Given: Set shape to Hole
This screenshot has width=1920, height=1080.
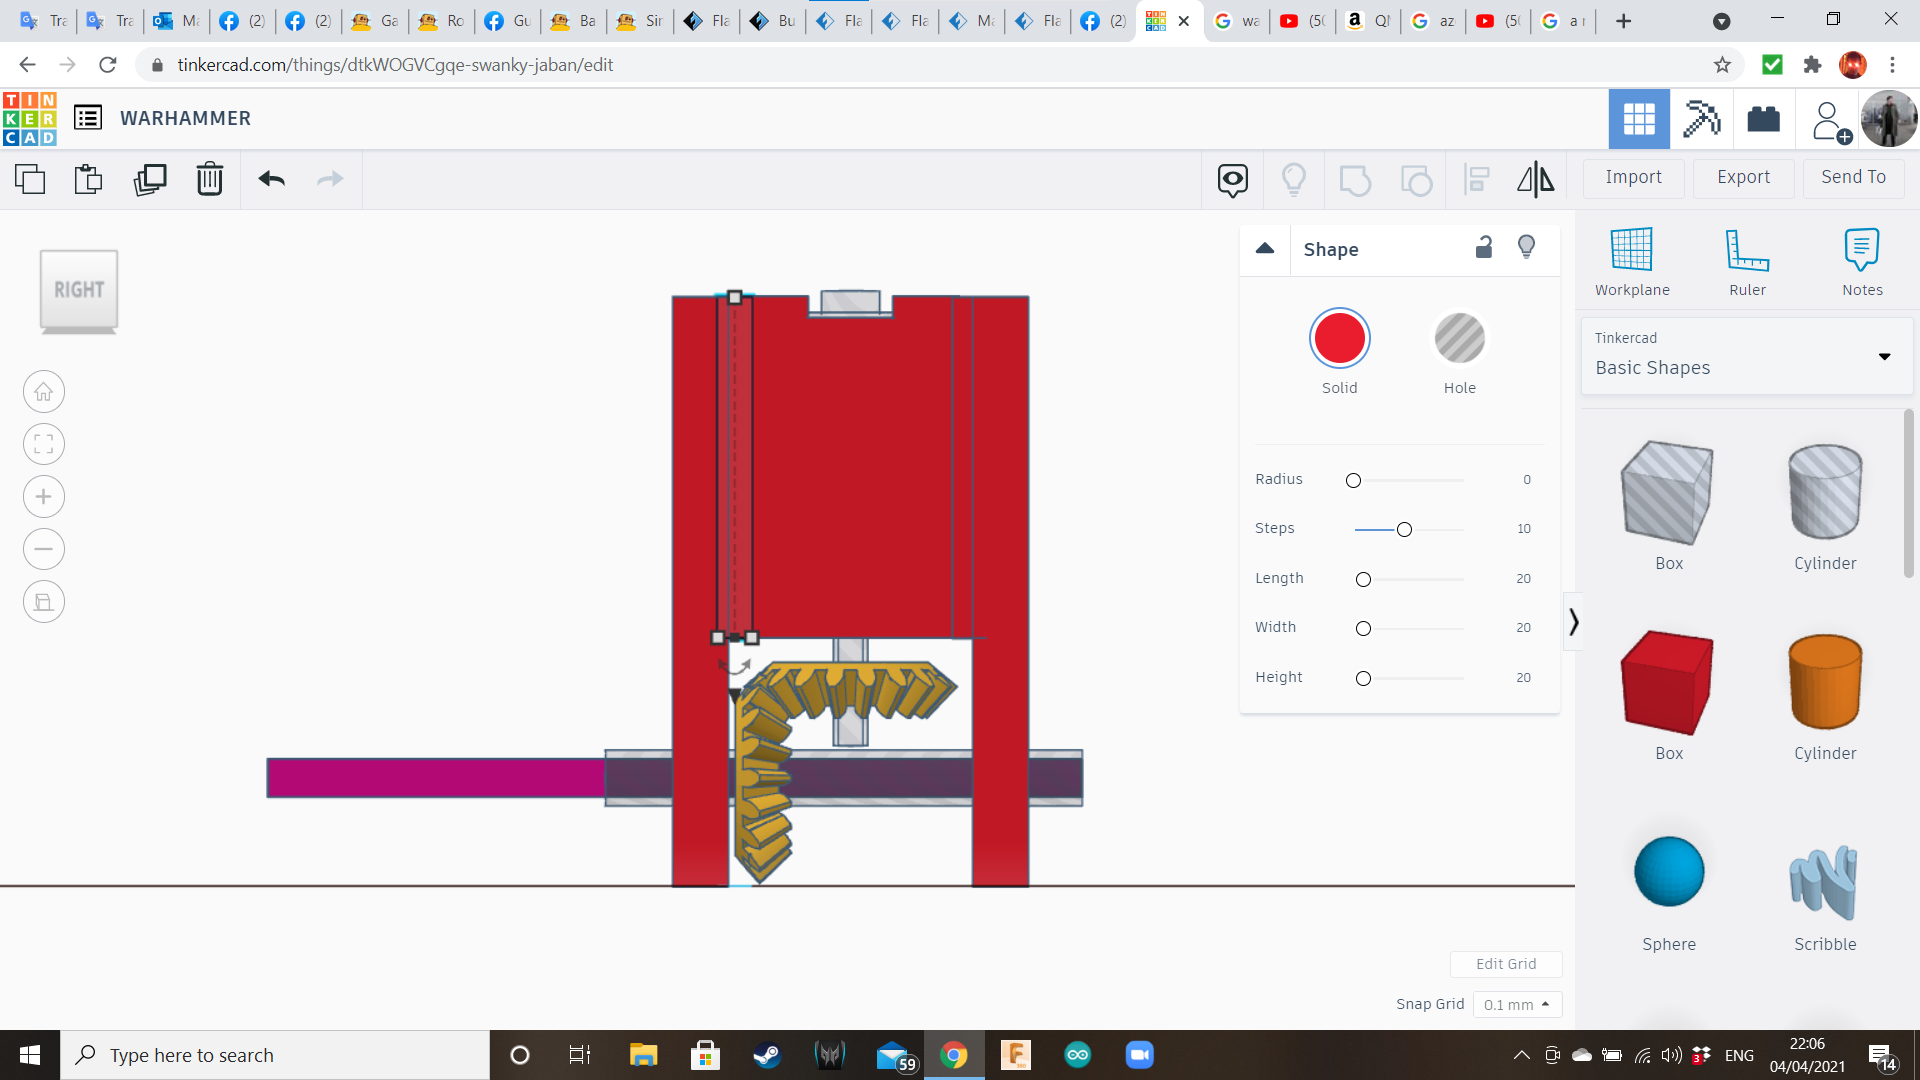Looking at the screenshot, I should coord(1459,339).
